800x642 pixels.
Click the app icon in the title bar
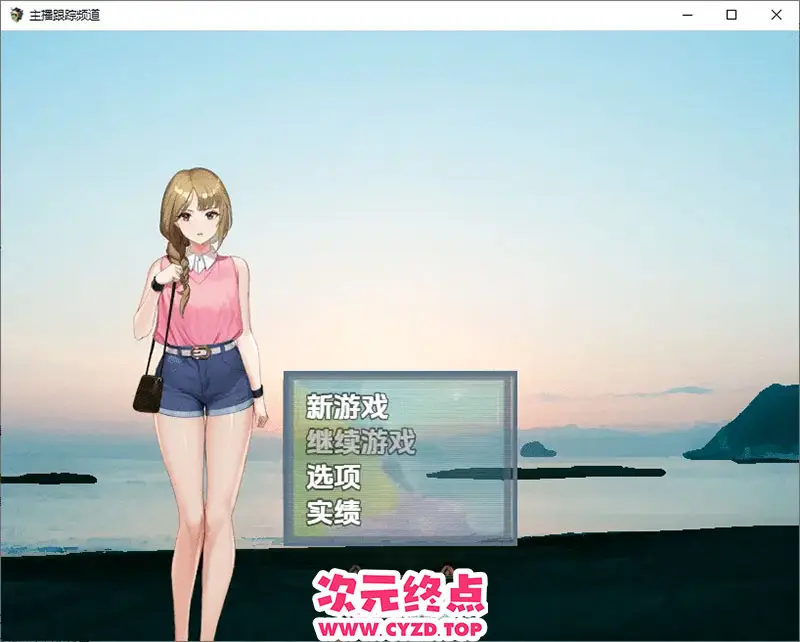[16, 15]
